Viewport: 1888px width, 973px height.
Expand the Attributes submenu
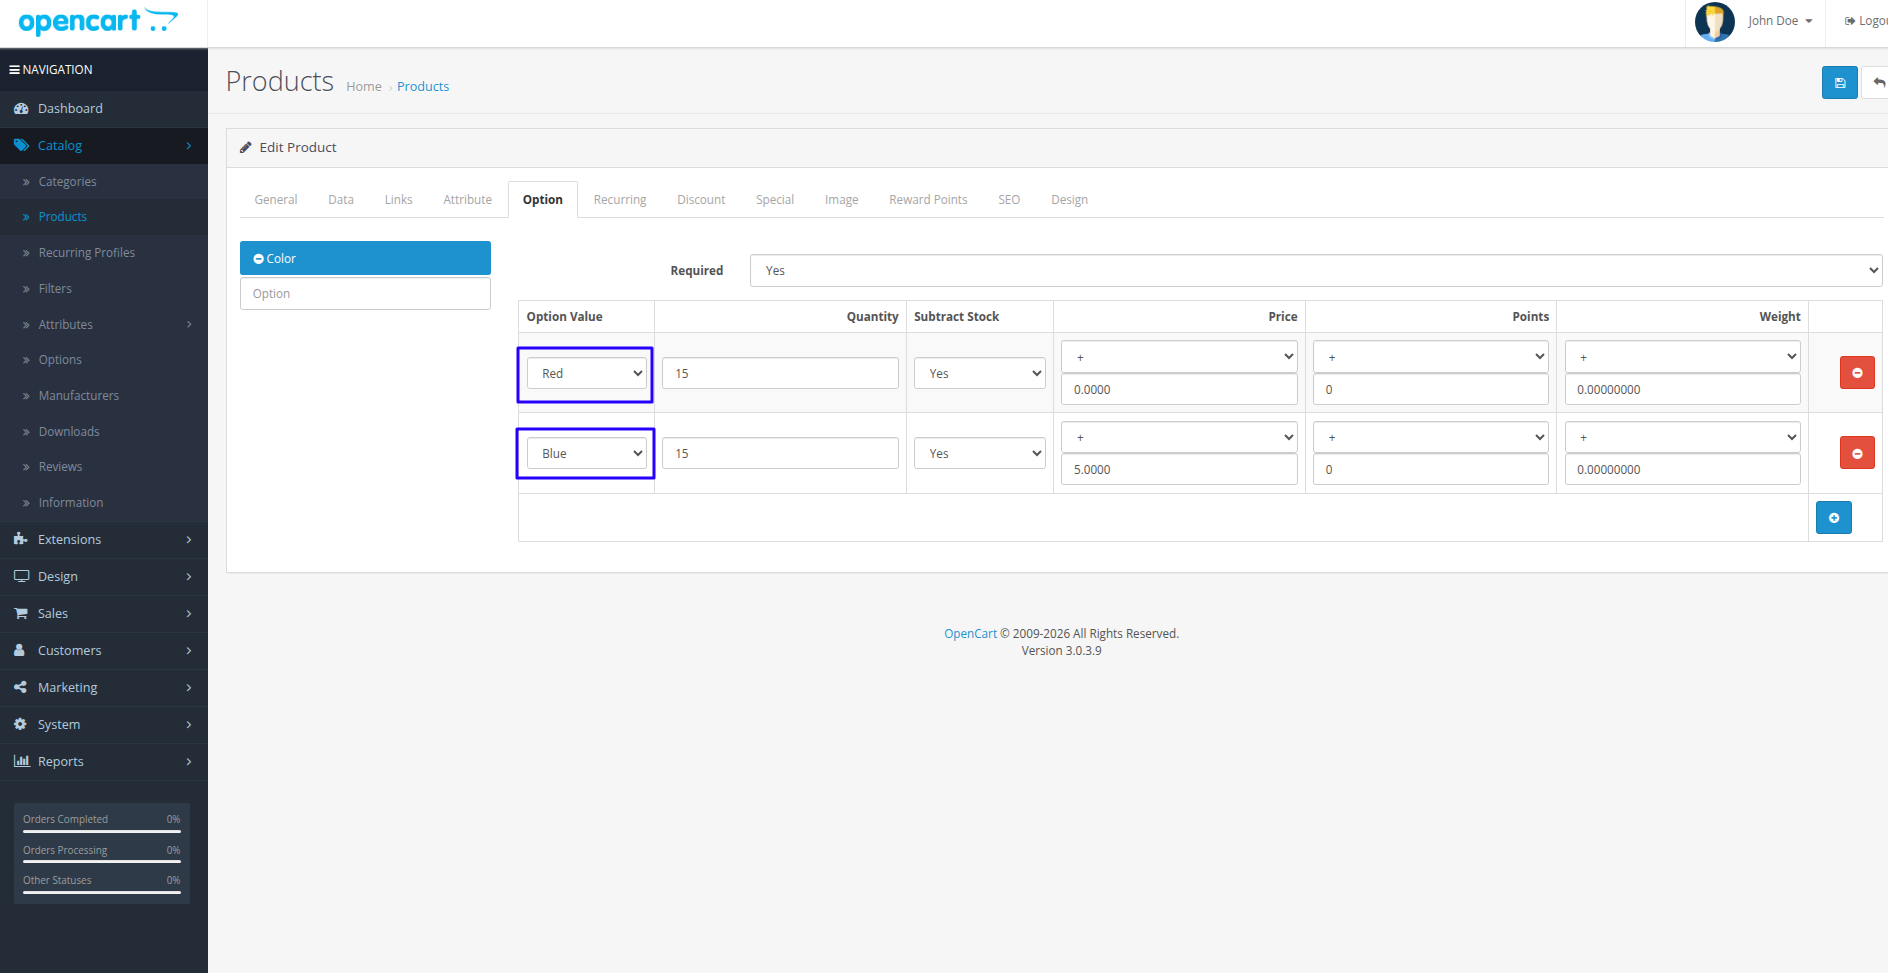104,324
